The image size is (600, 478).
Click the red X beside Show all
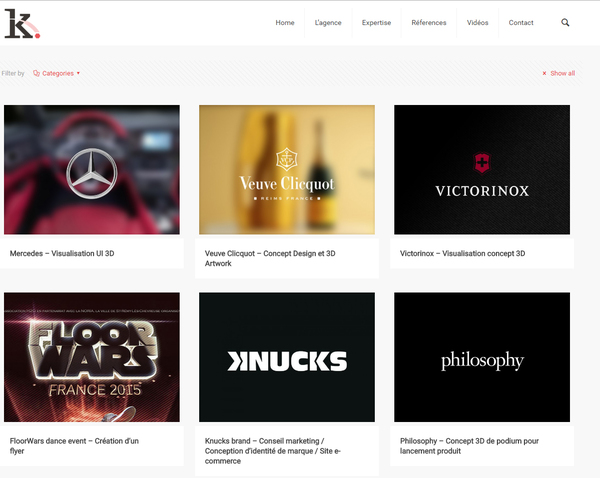544,73
